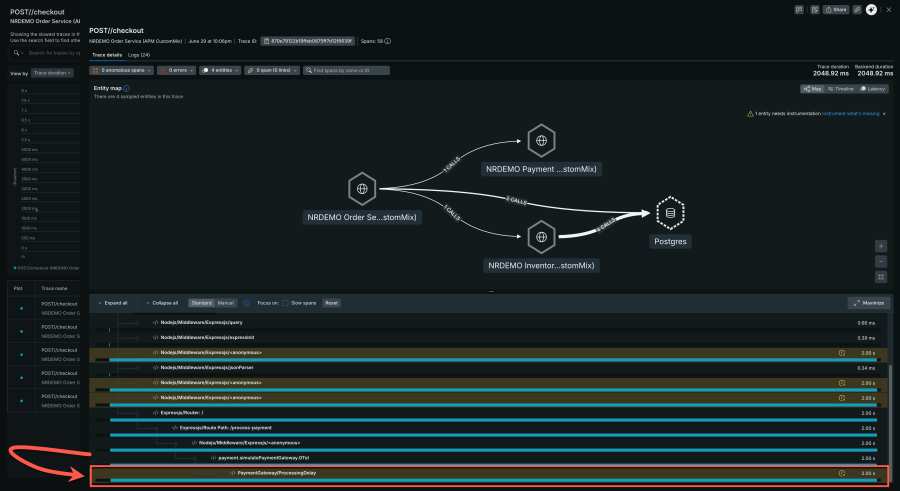Copy the Trace ID value
This screenshot has width=900, height=491.
point(308,41)
